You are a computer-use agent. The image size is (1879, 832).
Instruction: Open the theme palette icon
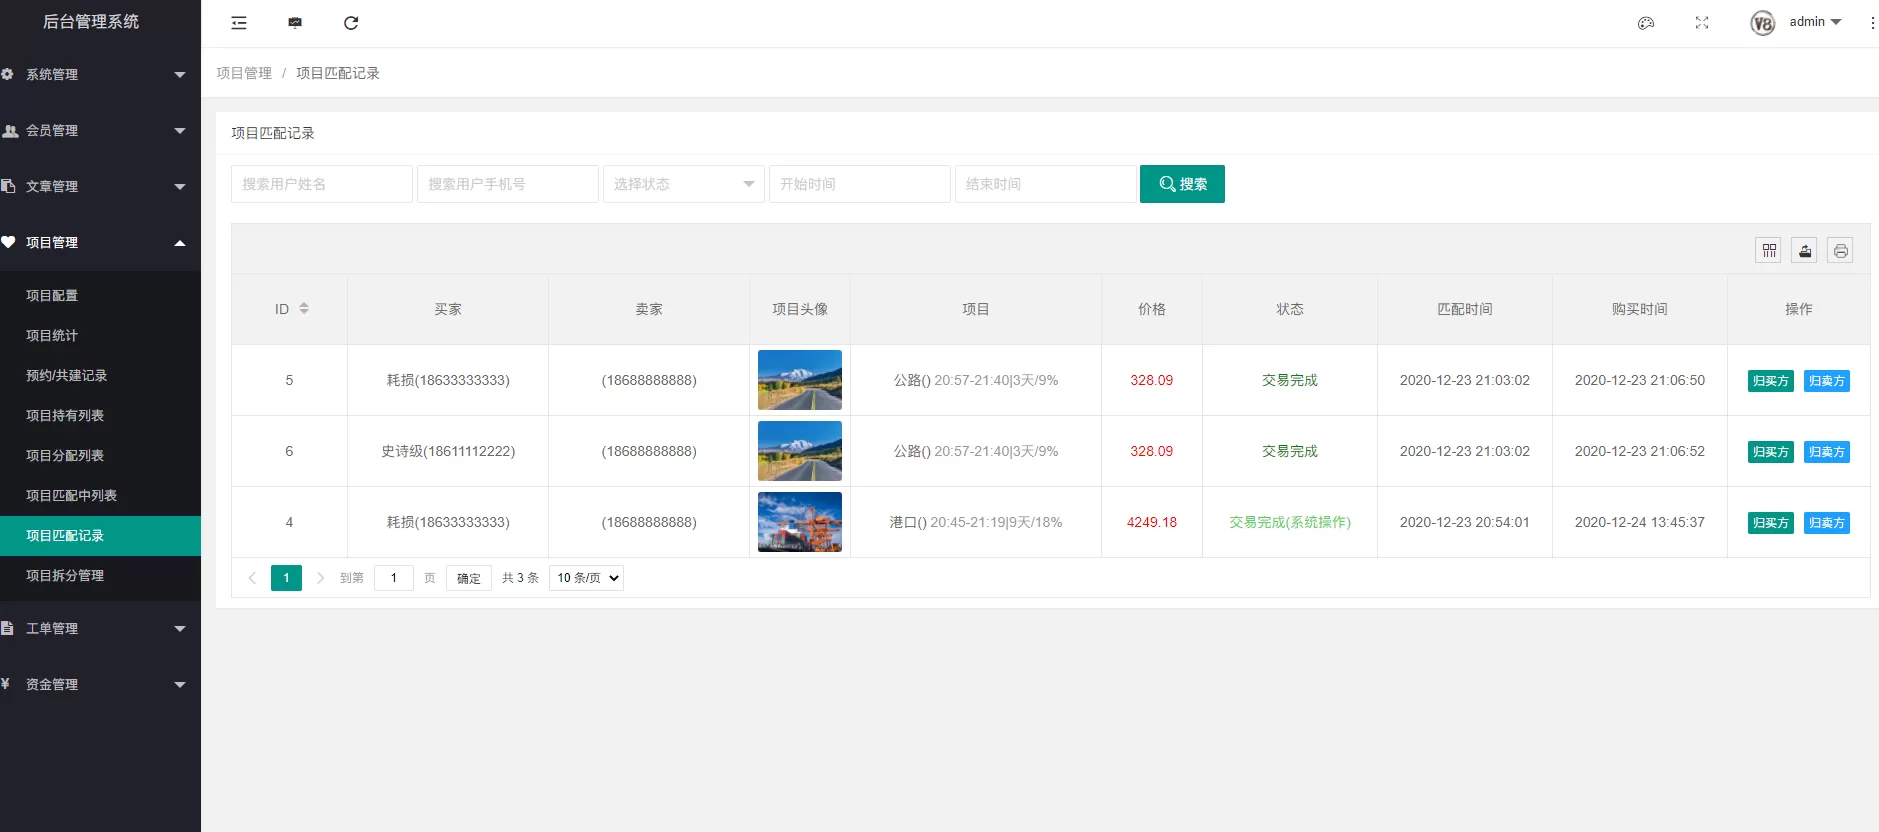point(1646,23)
